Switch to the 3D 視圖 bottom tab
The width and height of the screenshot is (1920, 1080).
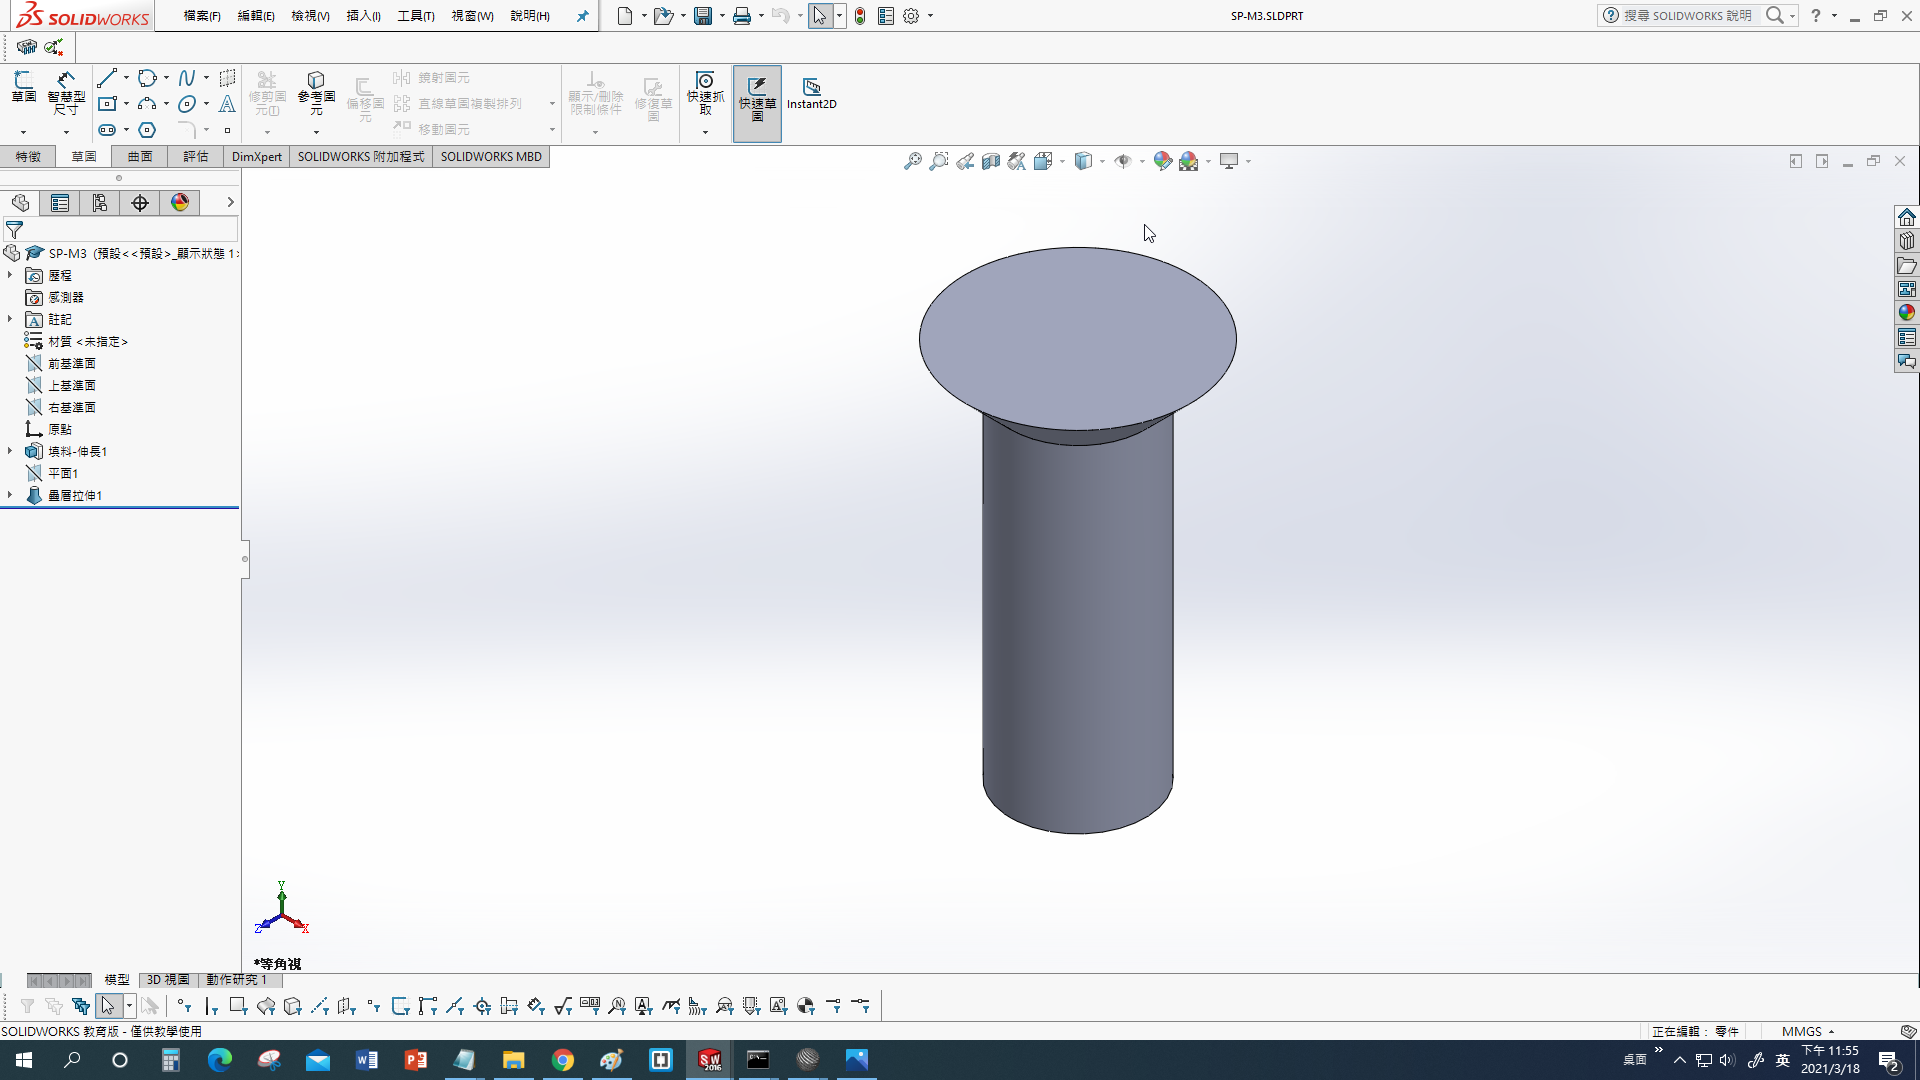pos(168,980)
